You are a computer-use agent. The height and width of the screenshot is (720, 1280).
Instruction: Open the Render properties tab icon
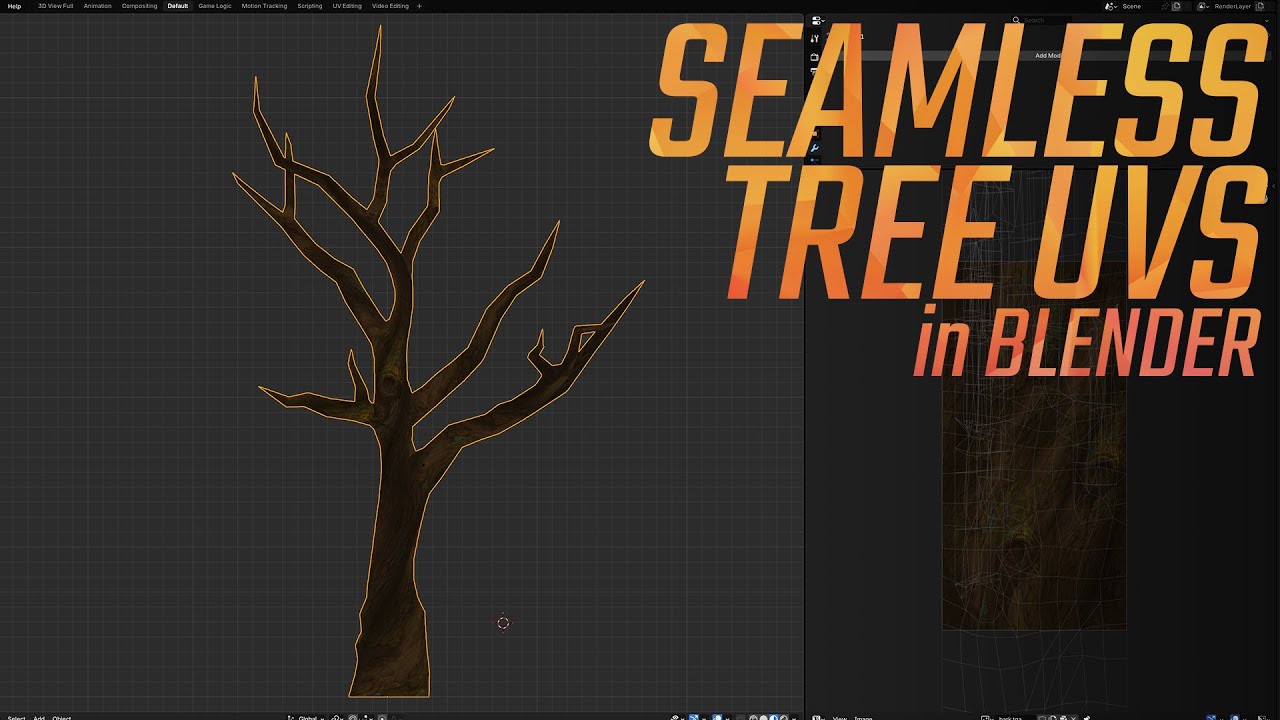point(815,57)
